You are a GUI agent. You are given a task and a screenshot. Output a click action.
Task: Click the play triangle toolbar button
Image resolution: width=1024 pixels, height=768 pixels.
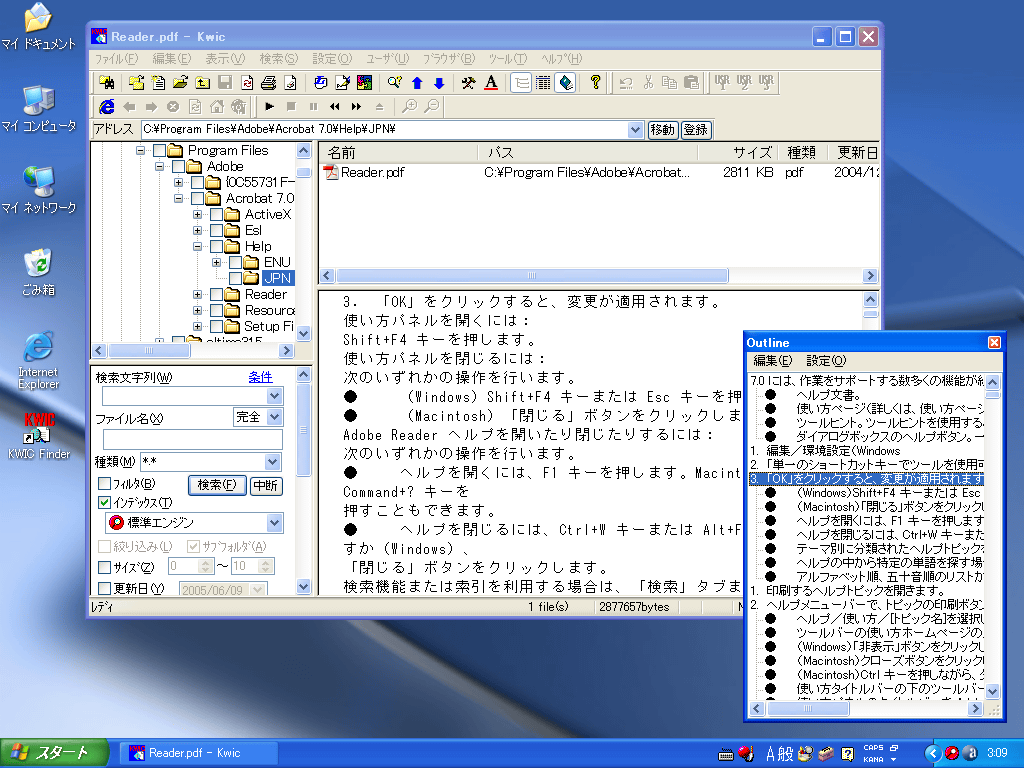270,106
